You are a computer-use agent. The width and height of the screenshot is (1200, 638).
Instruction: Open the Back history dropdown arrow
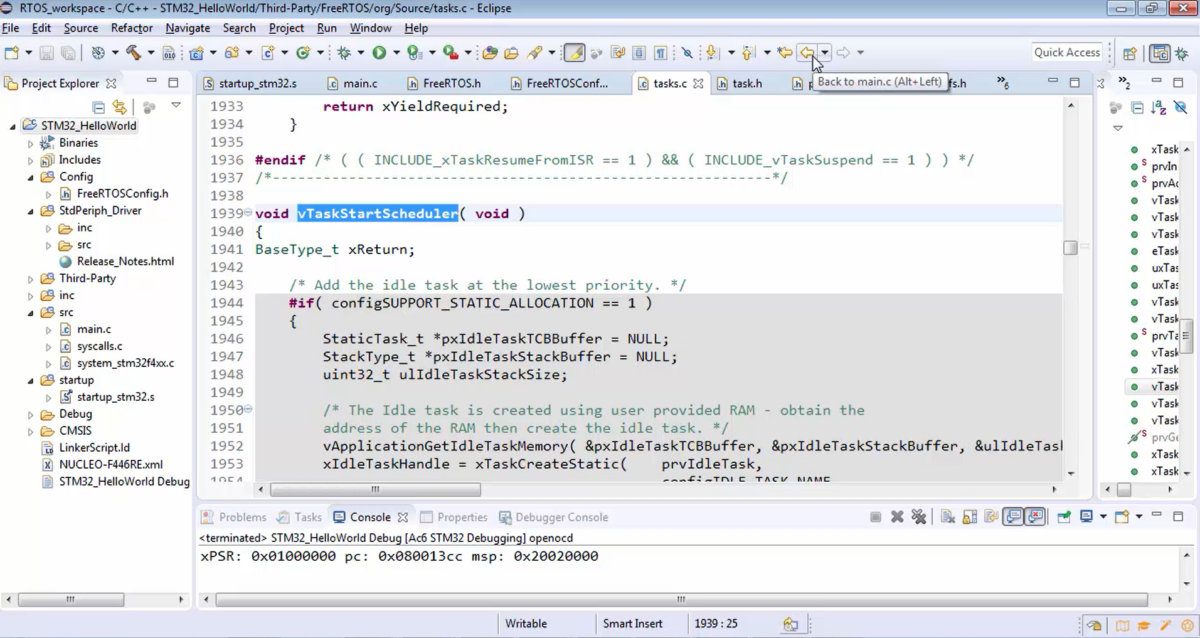click(x=824, y=53)
